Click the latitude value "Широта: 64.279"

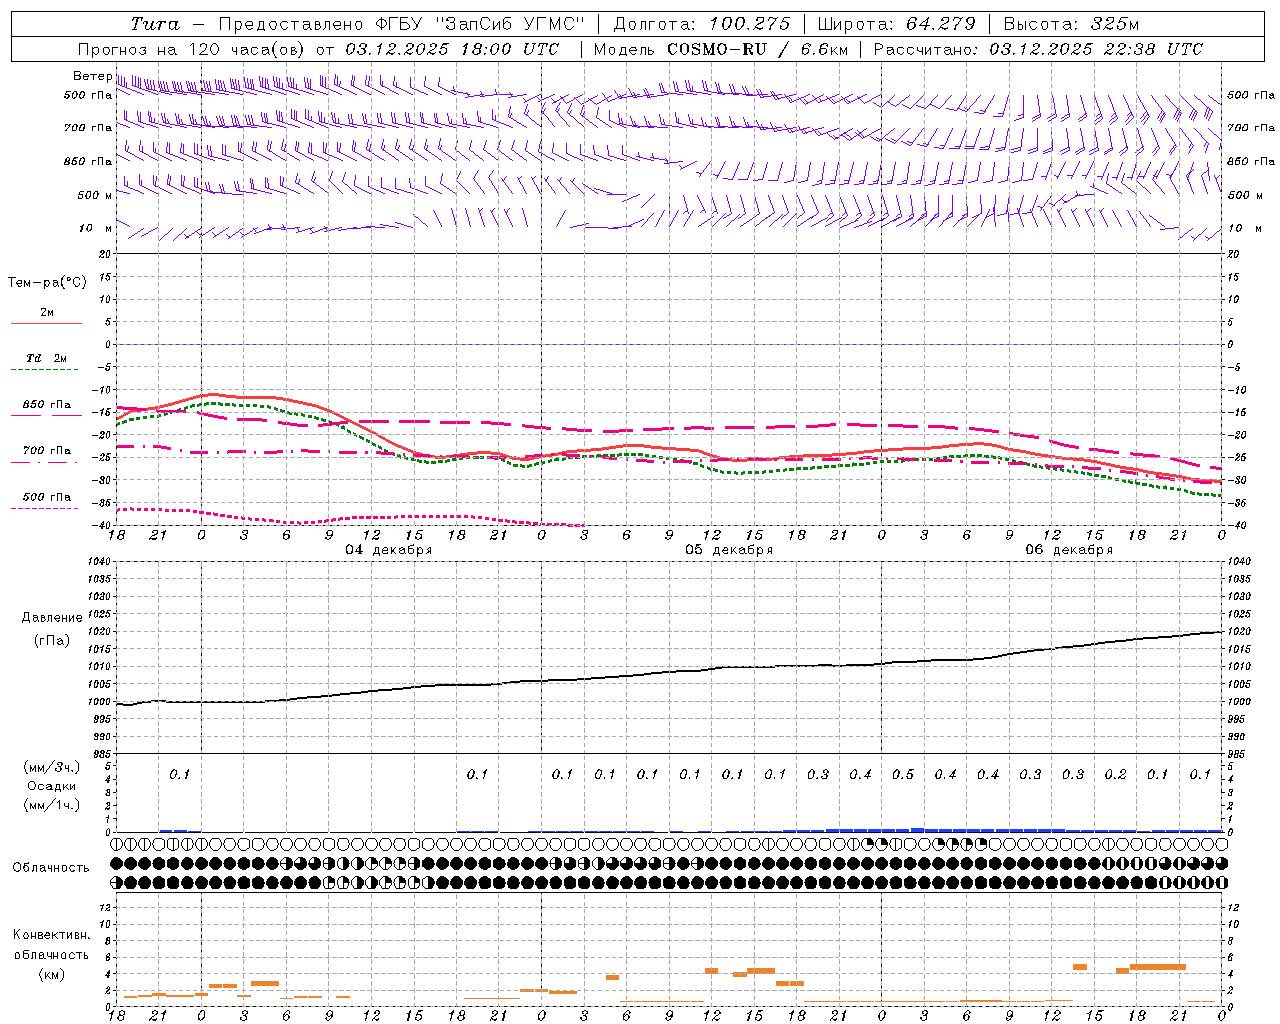pyautogui.click(x=897, y=24)
